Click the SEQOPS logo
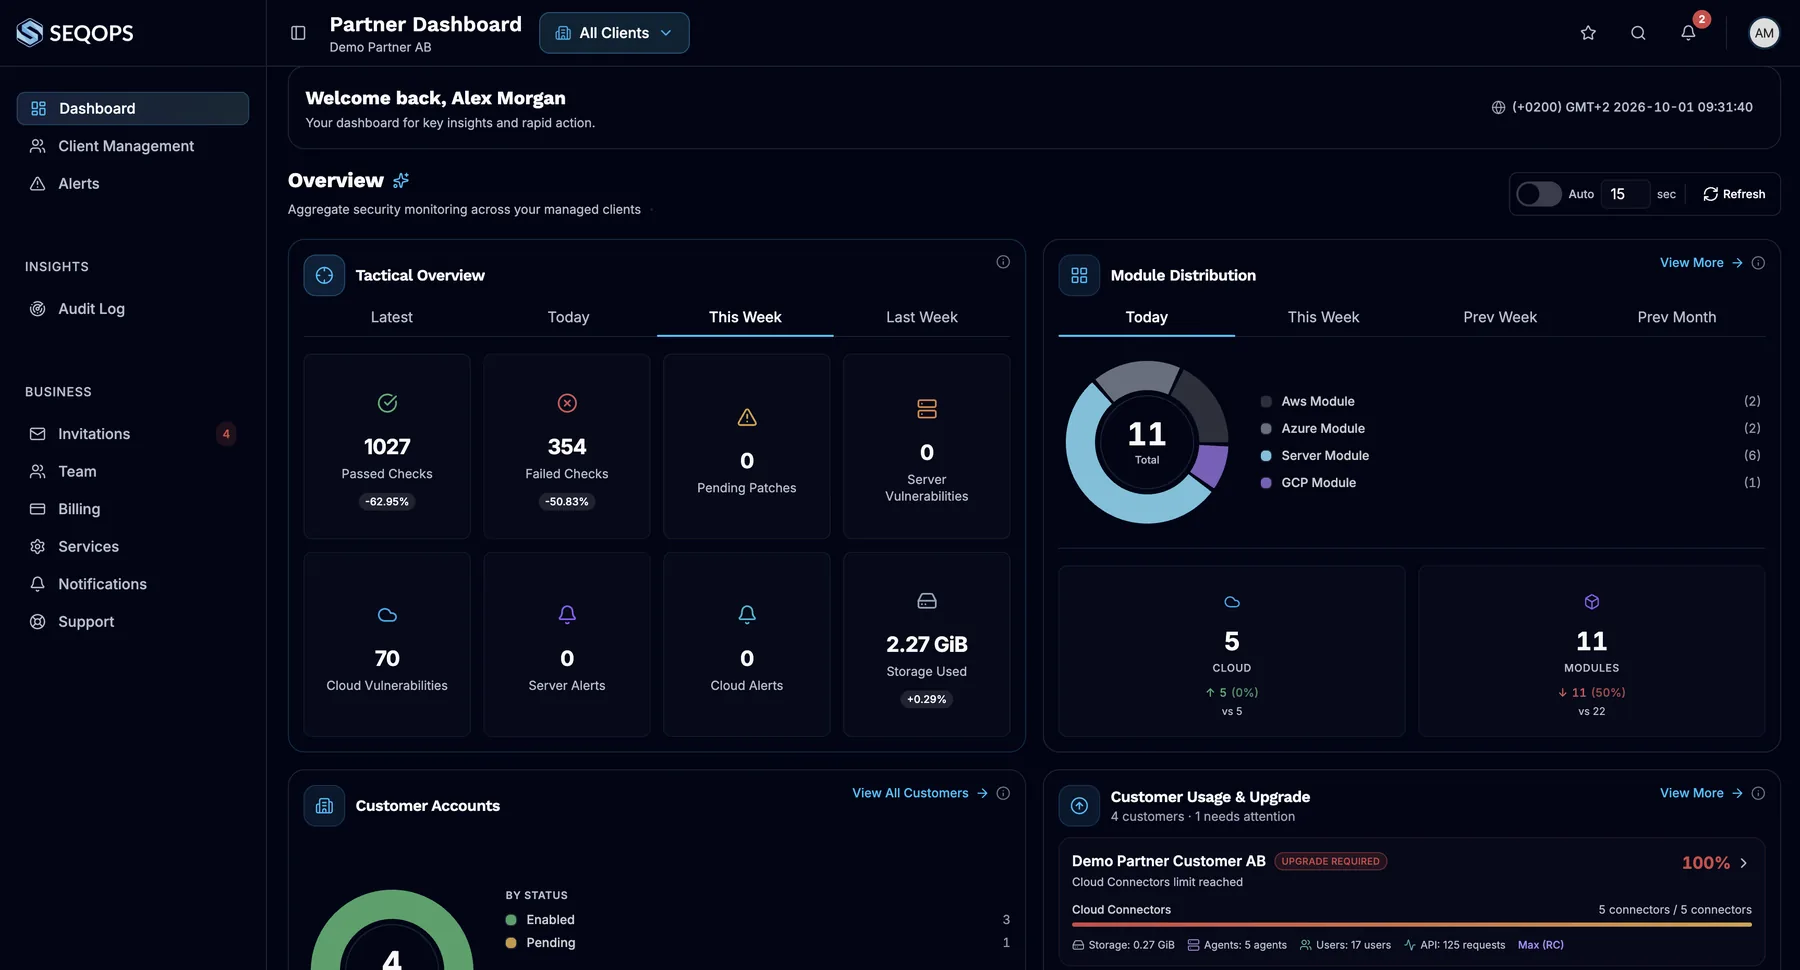Screen dimensions: 1800x970 tap(75, 33)
